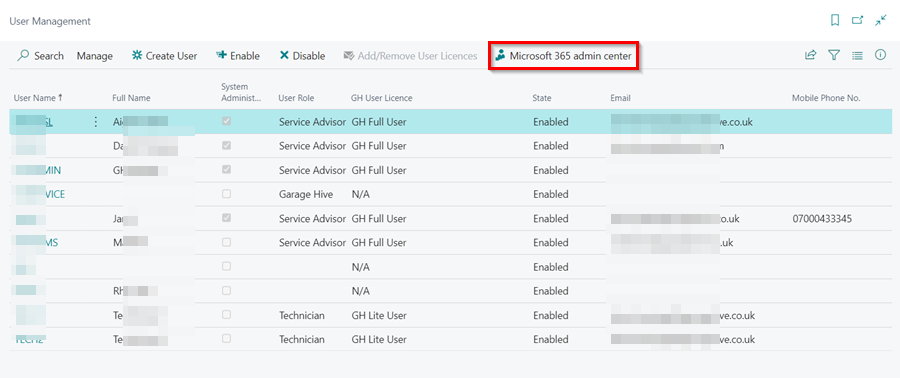Click the Disable action button
The height and width of the screenshot is (378, 900).
[x=302, y=56]
